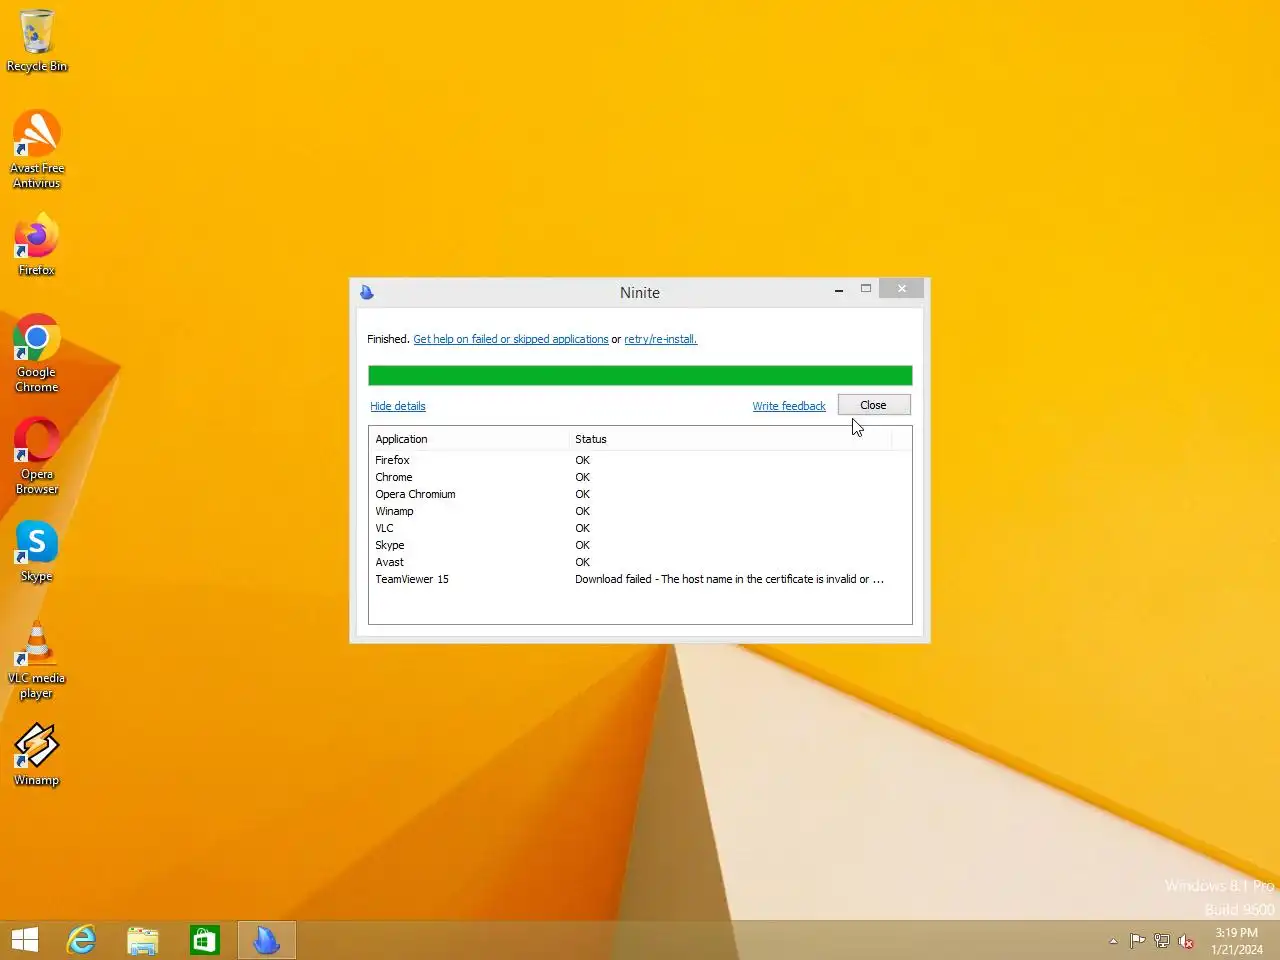Click the Status column header

point(730,439)
